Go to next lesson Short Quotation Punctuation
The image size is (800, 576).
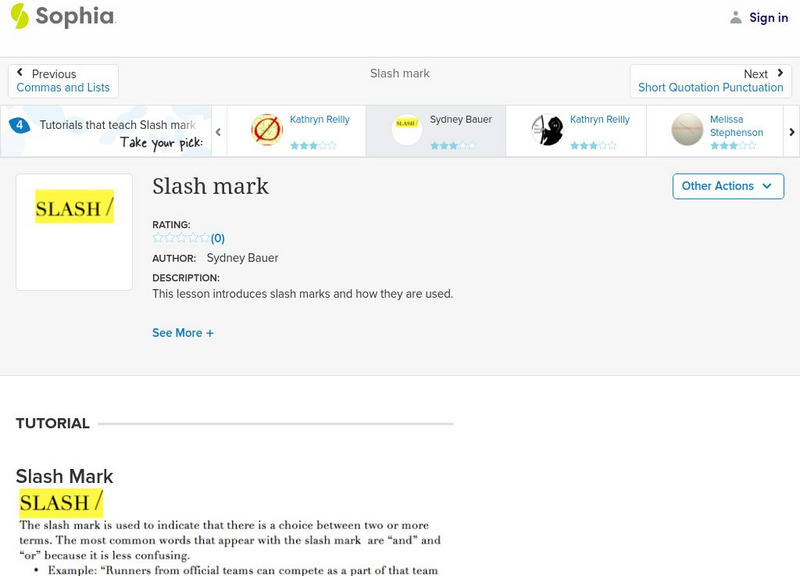[x=710, y=81]
